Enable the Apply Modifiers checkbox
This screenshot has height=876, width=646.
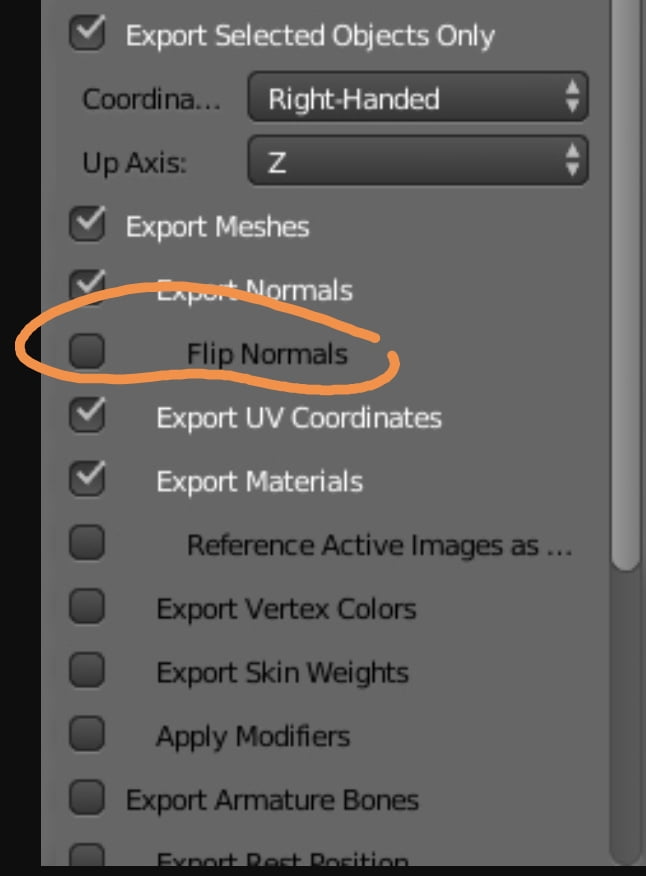click(x=87, y=736)
